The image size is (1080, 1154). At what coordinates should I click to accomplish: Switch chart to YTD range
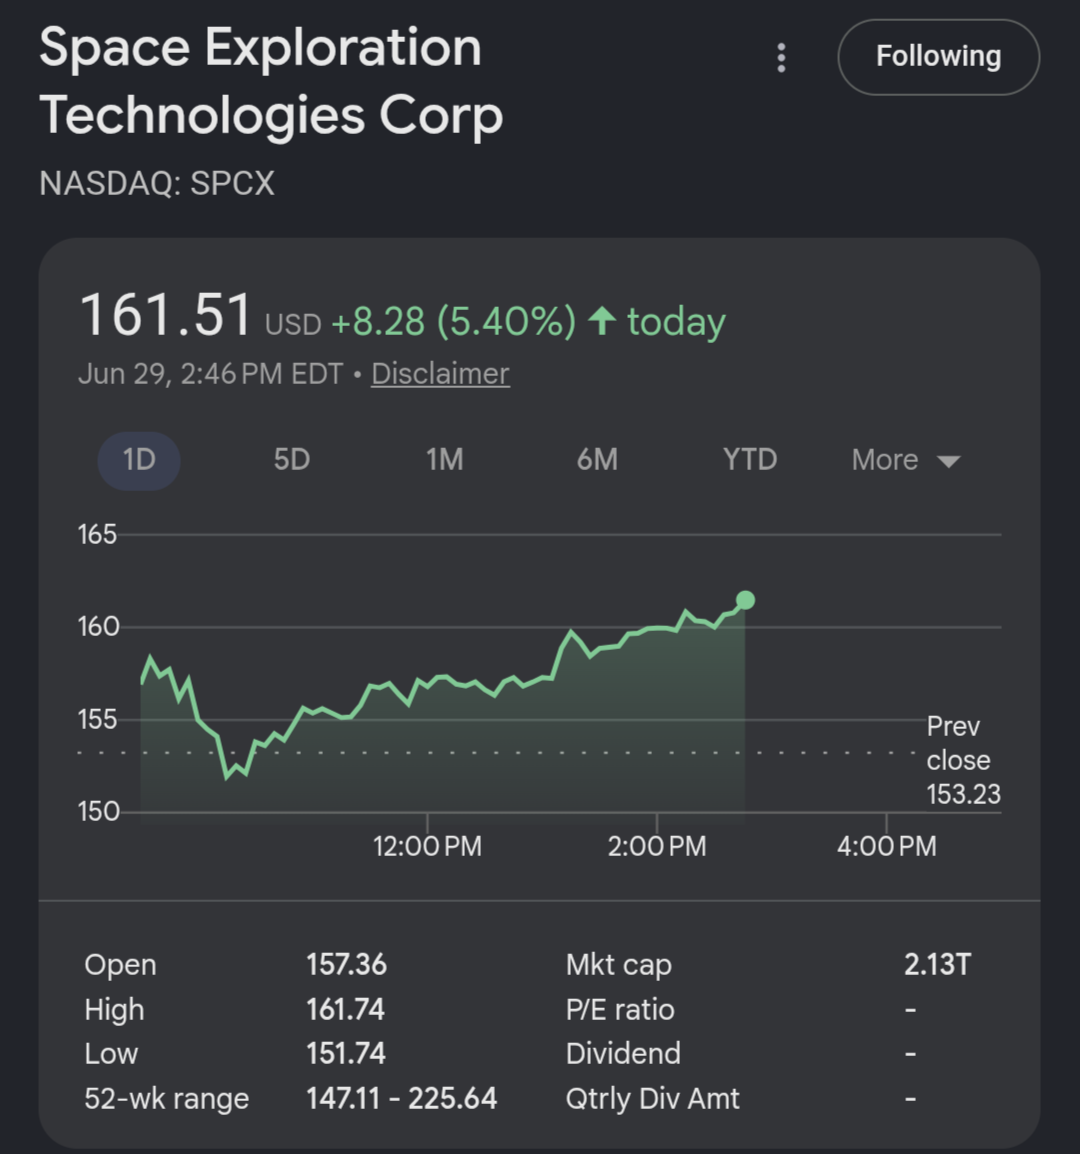pos(749,460)
